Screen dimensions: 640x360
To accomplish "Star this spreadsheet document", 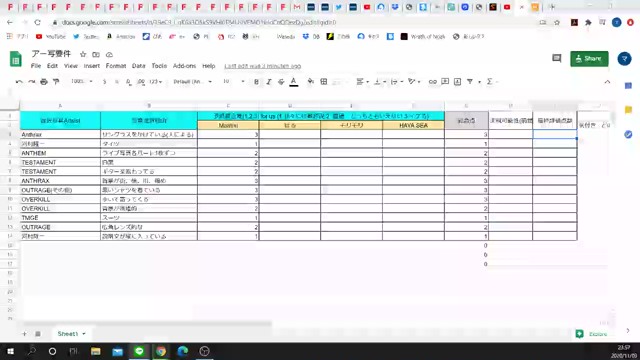I will [83, 54].
